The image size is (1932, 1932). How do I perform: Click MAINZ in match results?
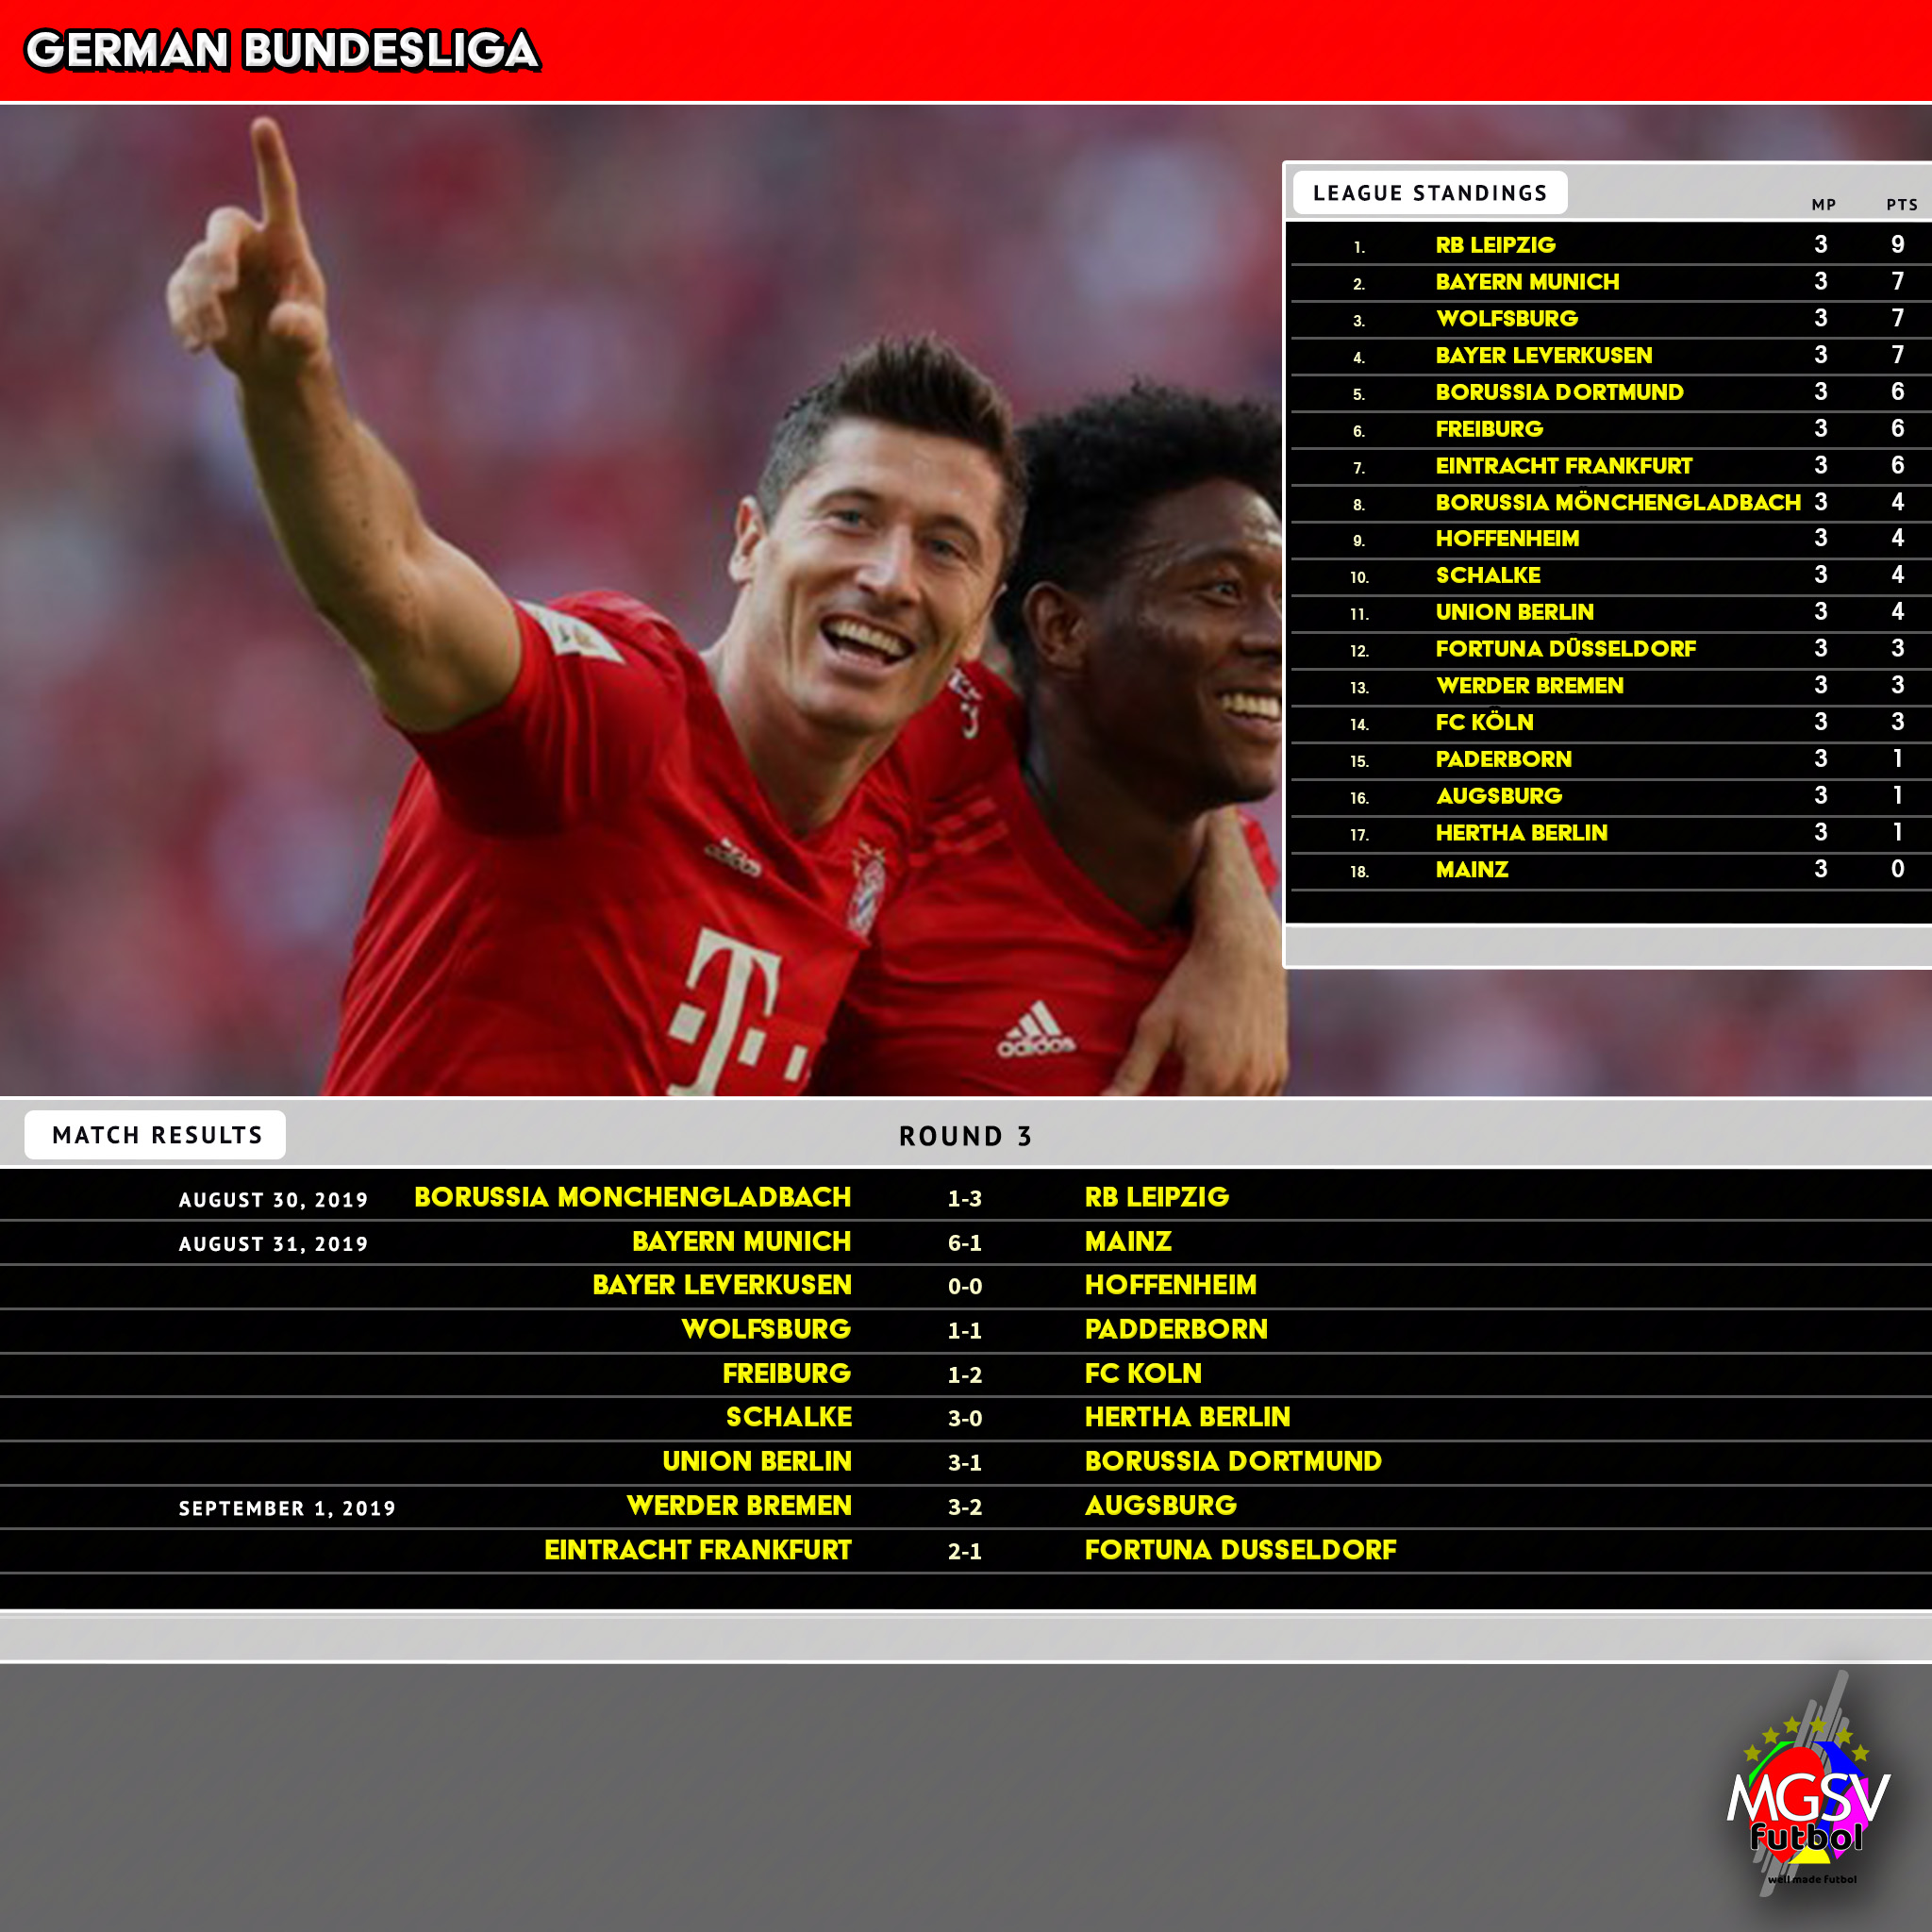(x=1128, y=1241)
